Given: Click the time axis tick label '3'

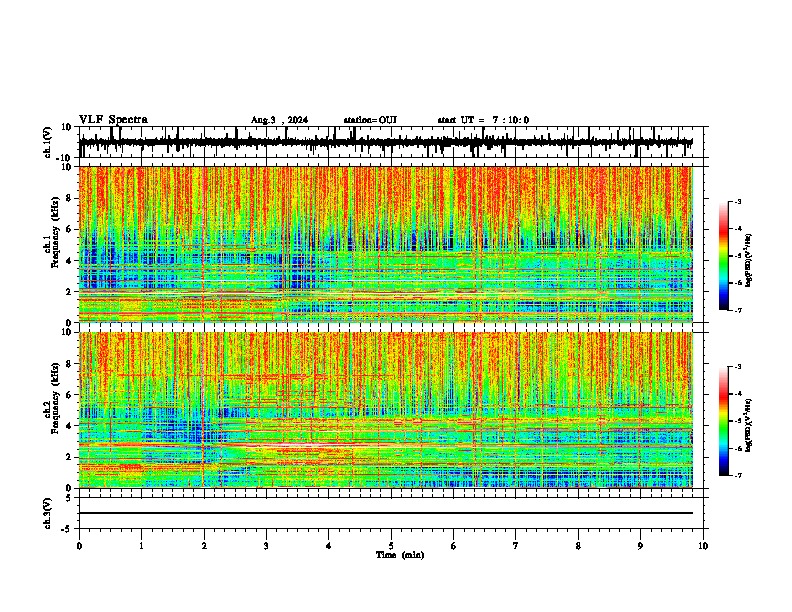Looking at the screenshot, I should click(x=266, y=546).
